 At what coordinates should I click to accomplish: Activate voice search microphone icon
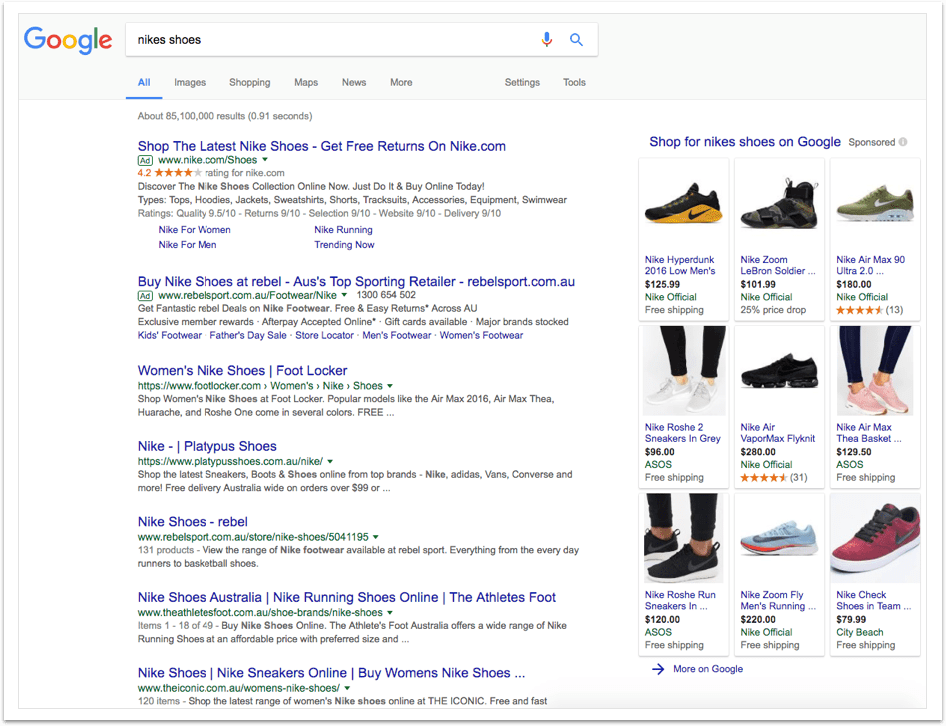[547, 40]
